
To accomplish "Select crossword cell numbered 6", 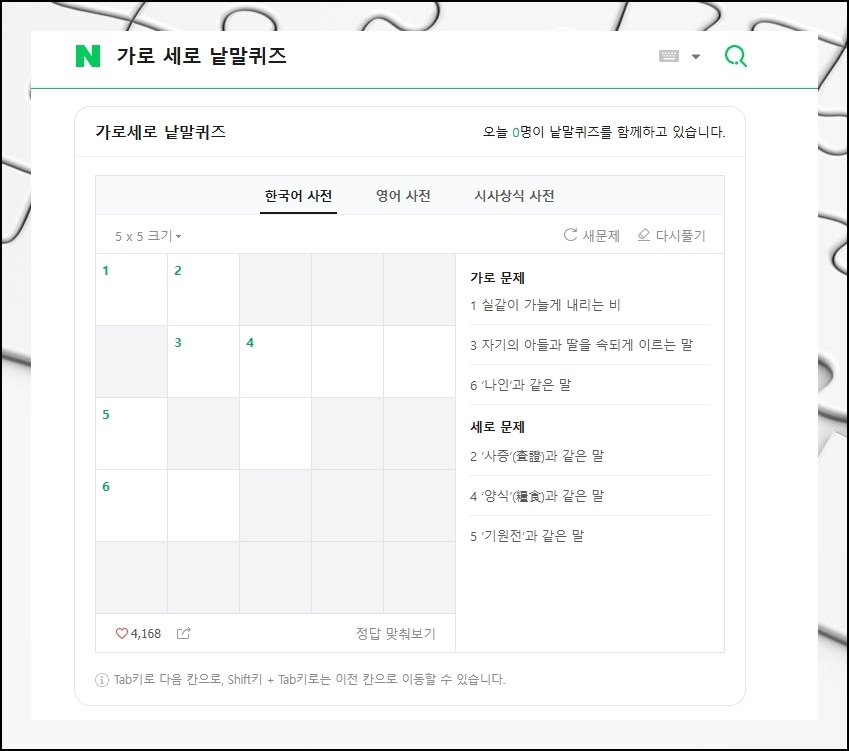I will click(x=132, y=506).
